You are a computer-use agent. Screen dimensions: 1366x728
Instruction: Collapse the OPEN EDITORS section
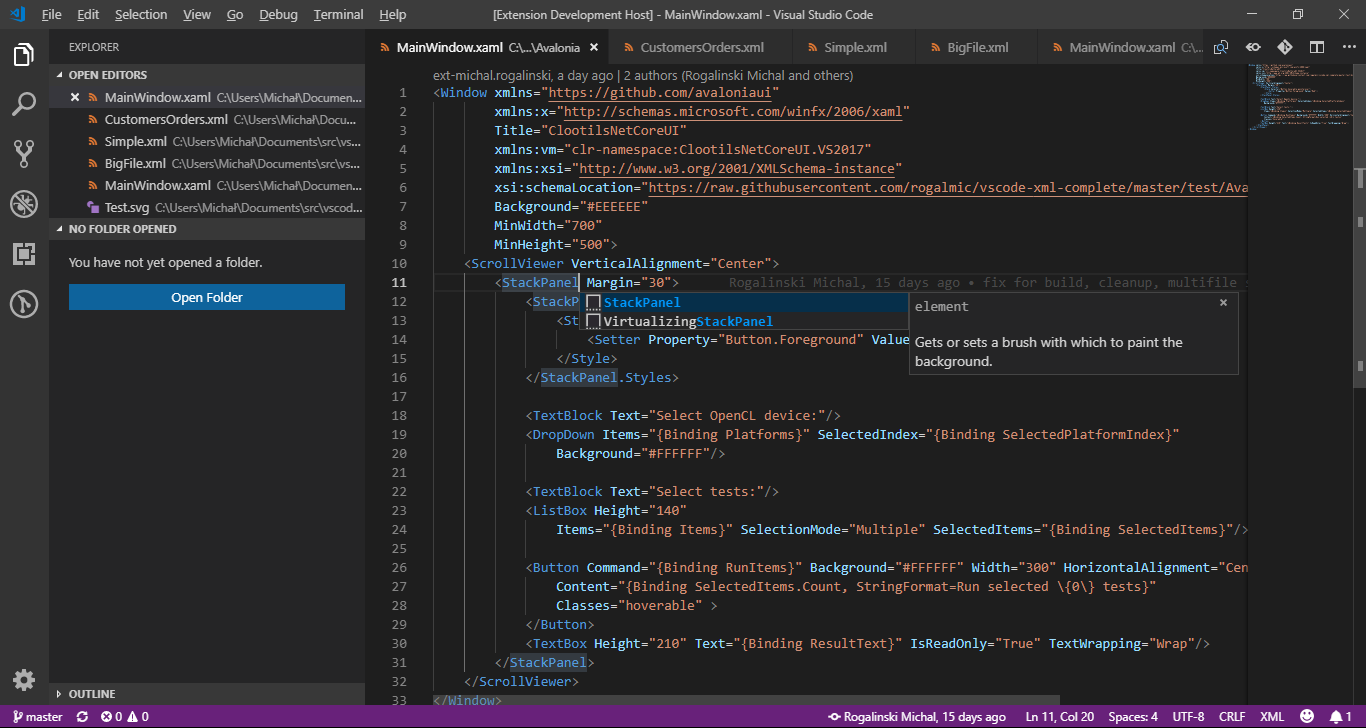point(103,74)
